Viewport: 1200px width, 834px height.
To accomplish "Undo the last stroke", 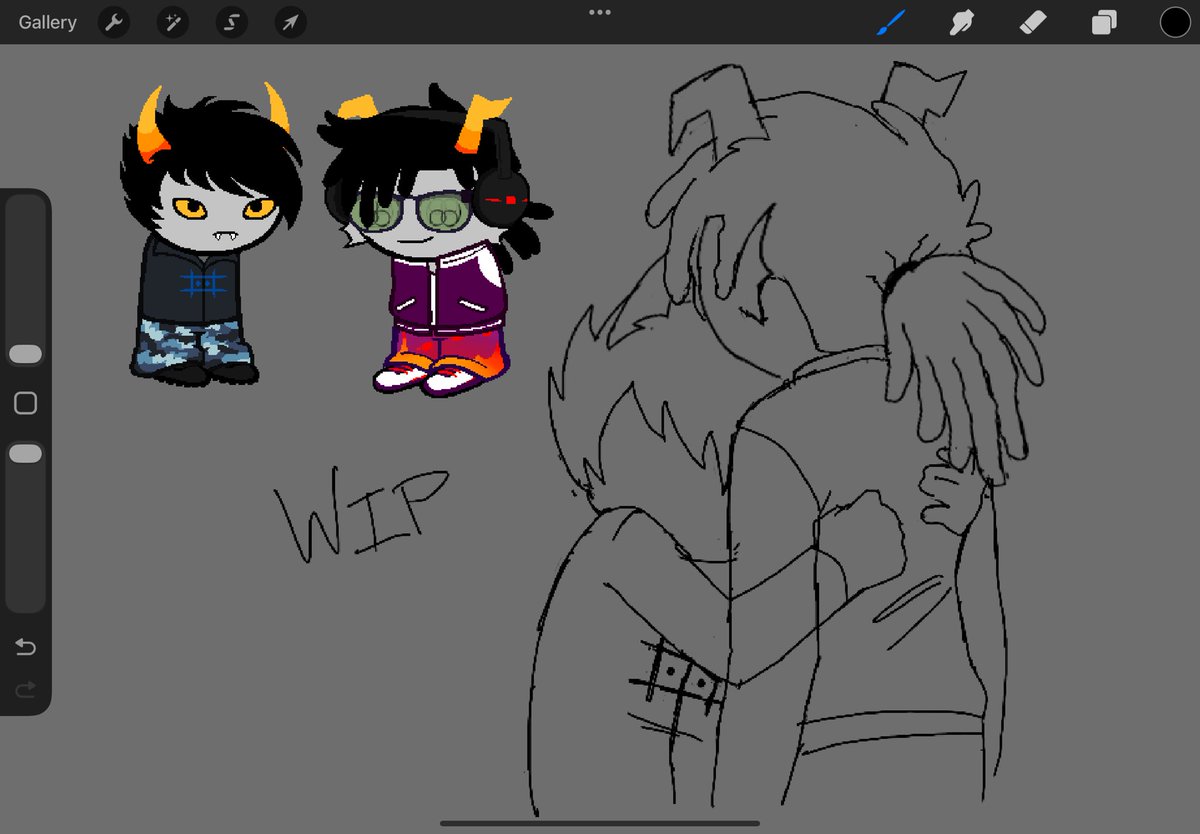I will point(26,647).
